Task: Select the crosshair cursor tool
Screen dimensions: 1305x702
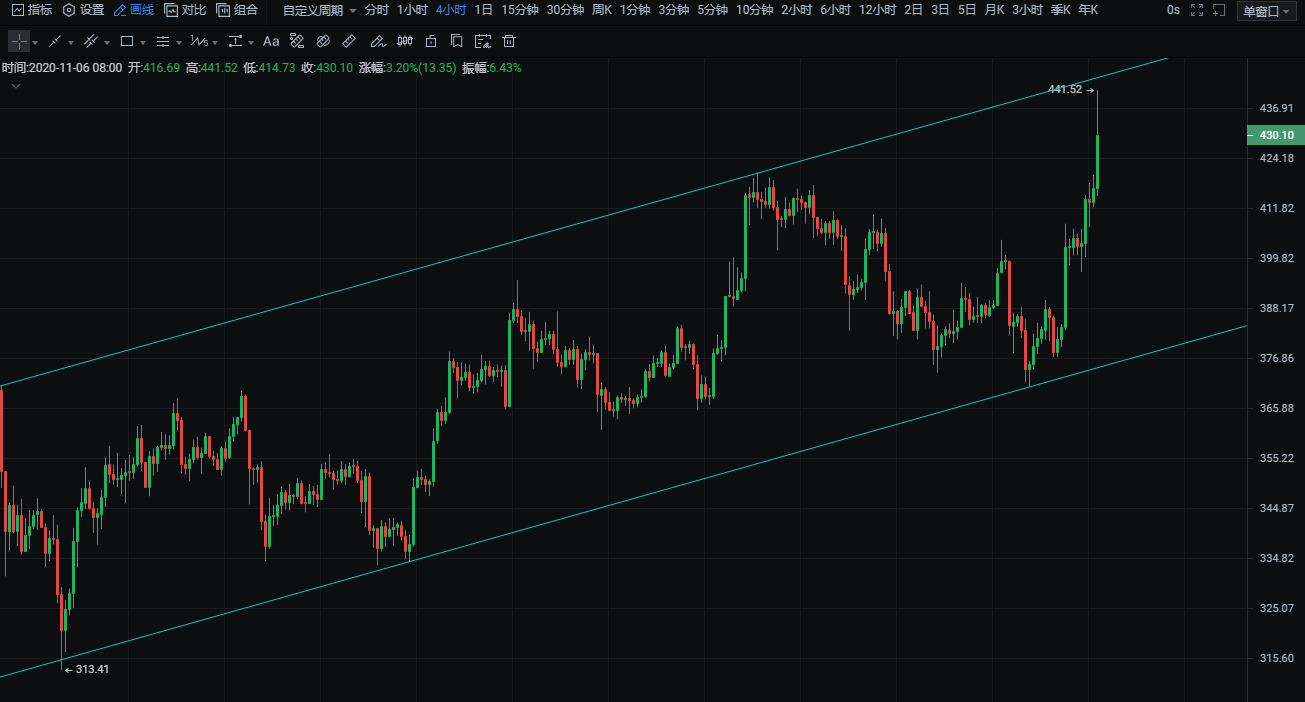Action: (x=19, y=42)
